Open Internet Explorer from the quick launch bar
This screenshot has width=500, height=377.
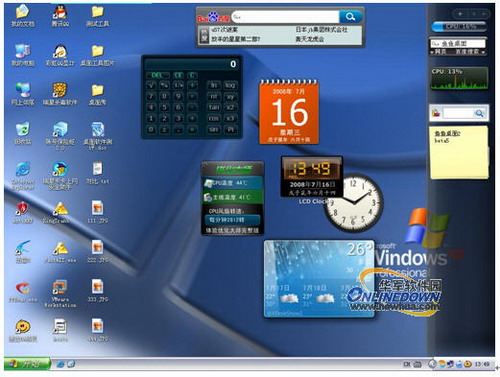[60, 364]
